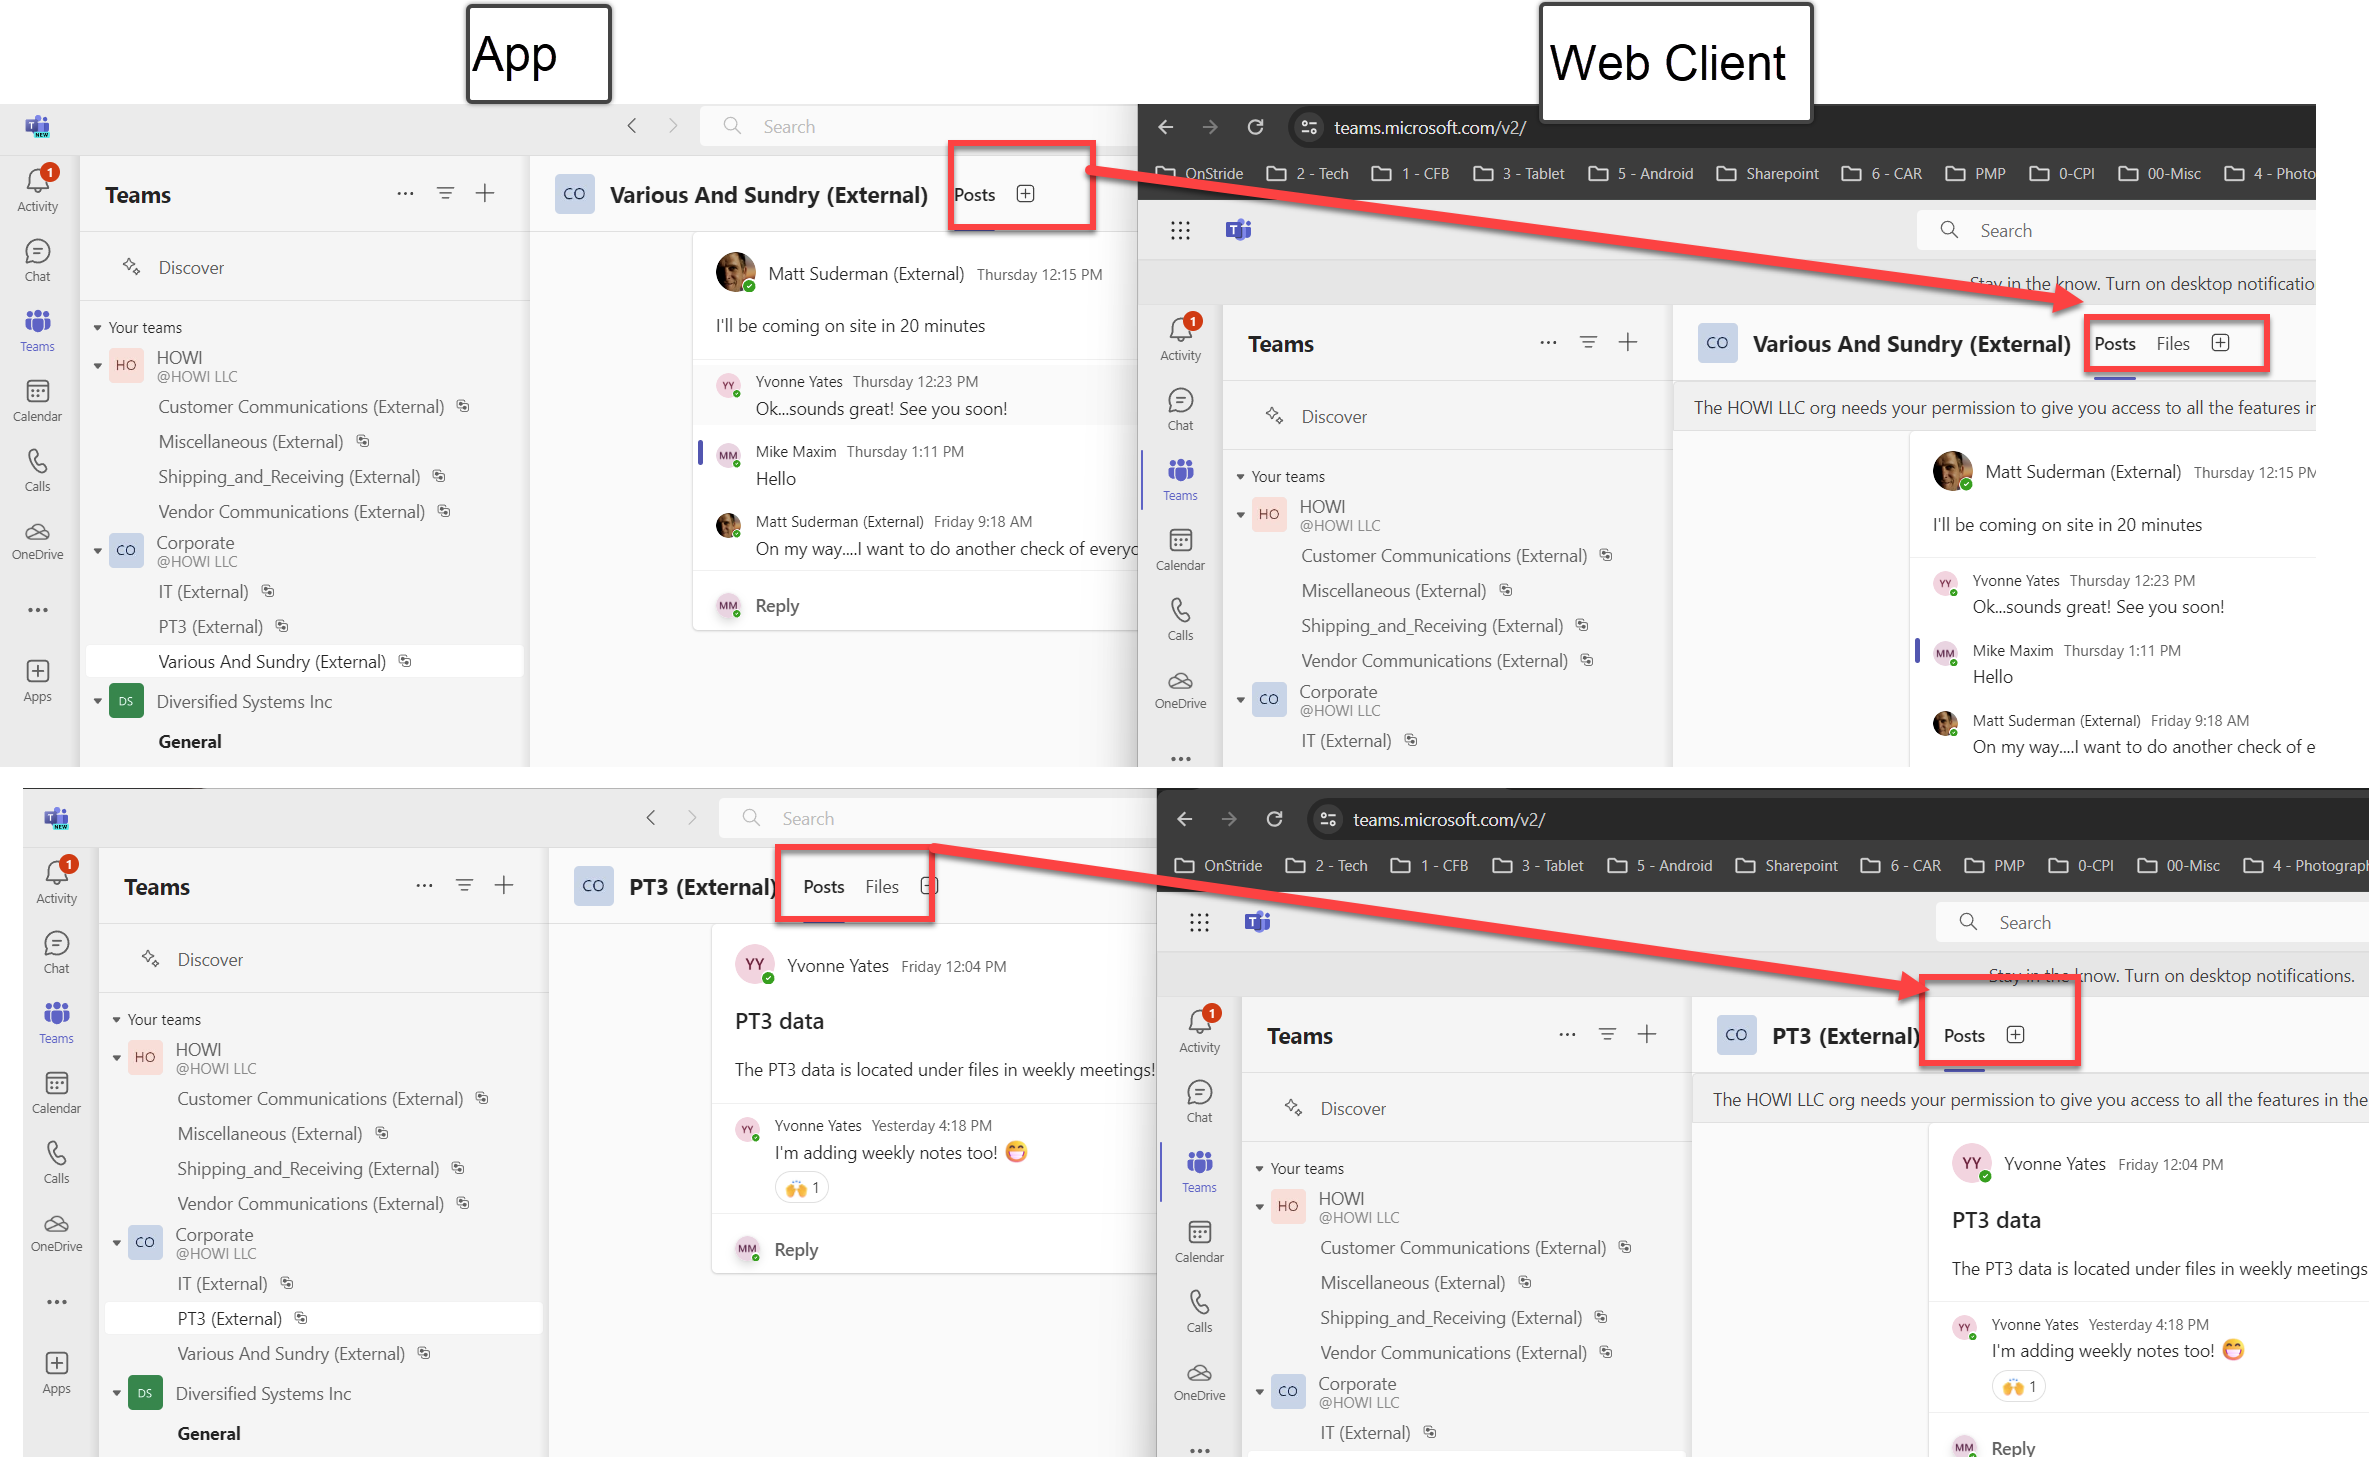
Task: Open Calendar in the top web client sidebar
Action: [x=1181, y=549]
